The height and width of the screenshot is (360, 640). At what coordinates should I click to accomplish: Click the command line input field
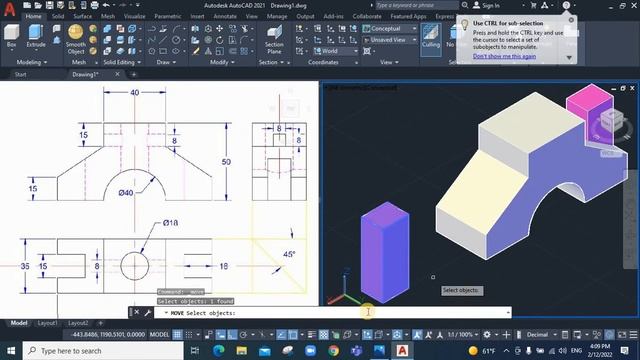point(333,313)
